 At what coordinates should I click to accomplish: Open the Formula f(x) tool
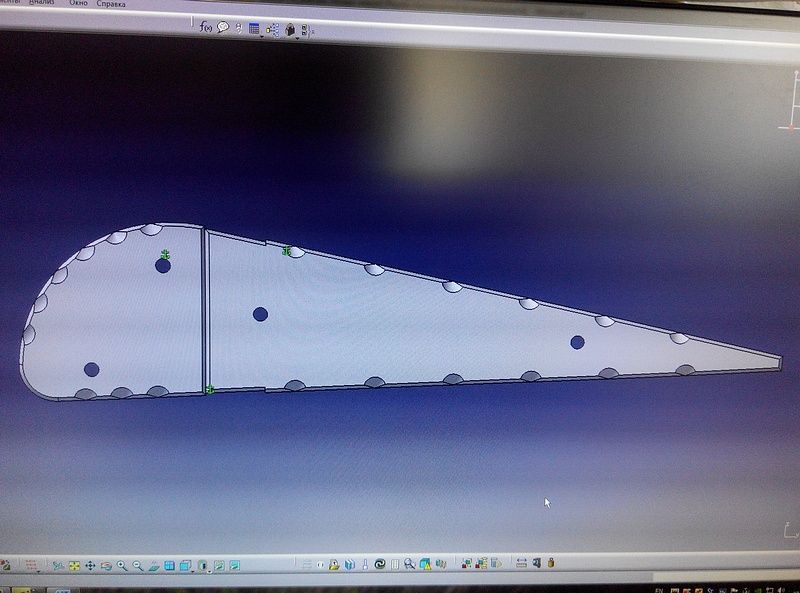point(206,27)
